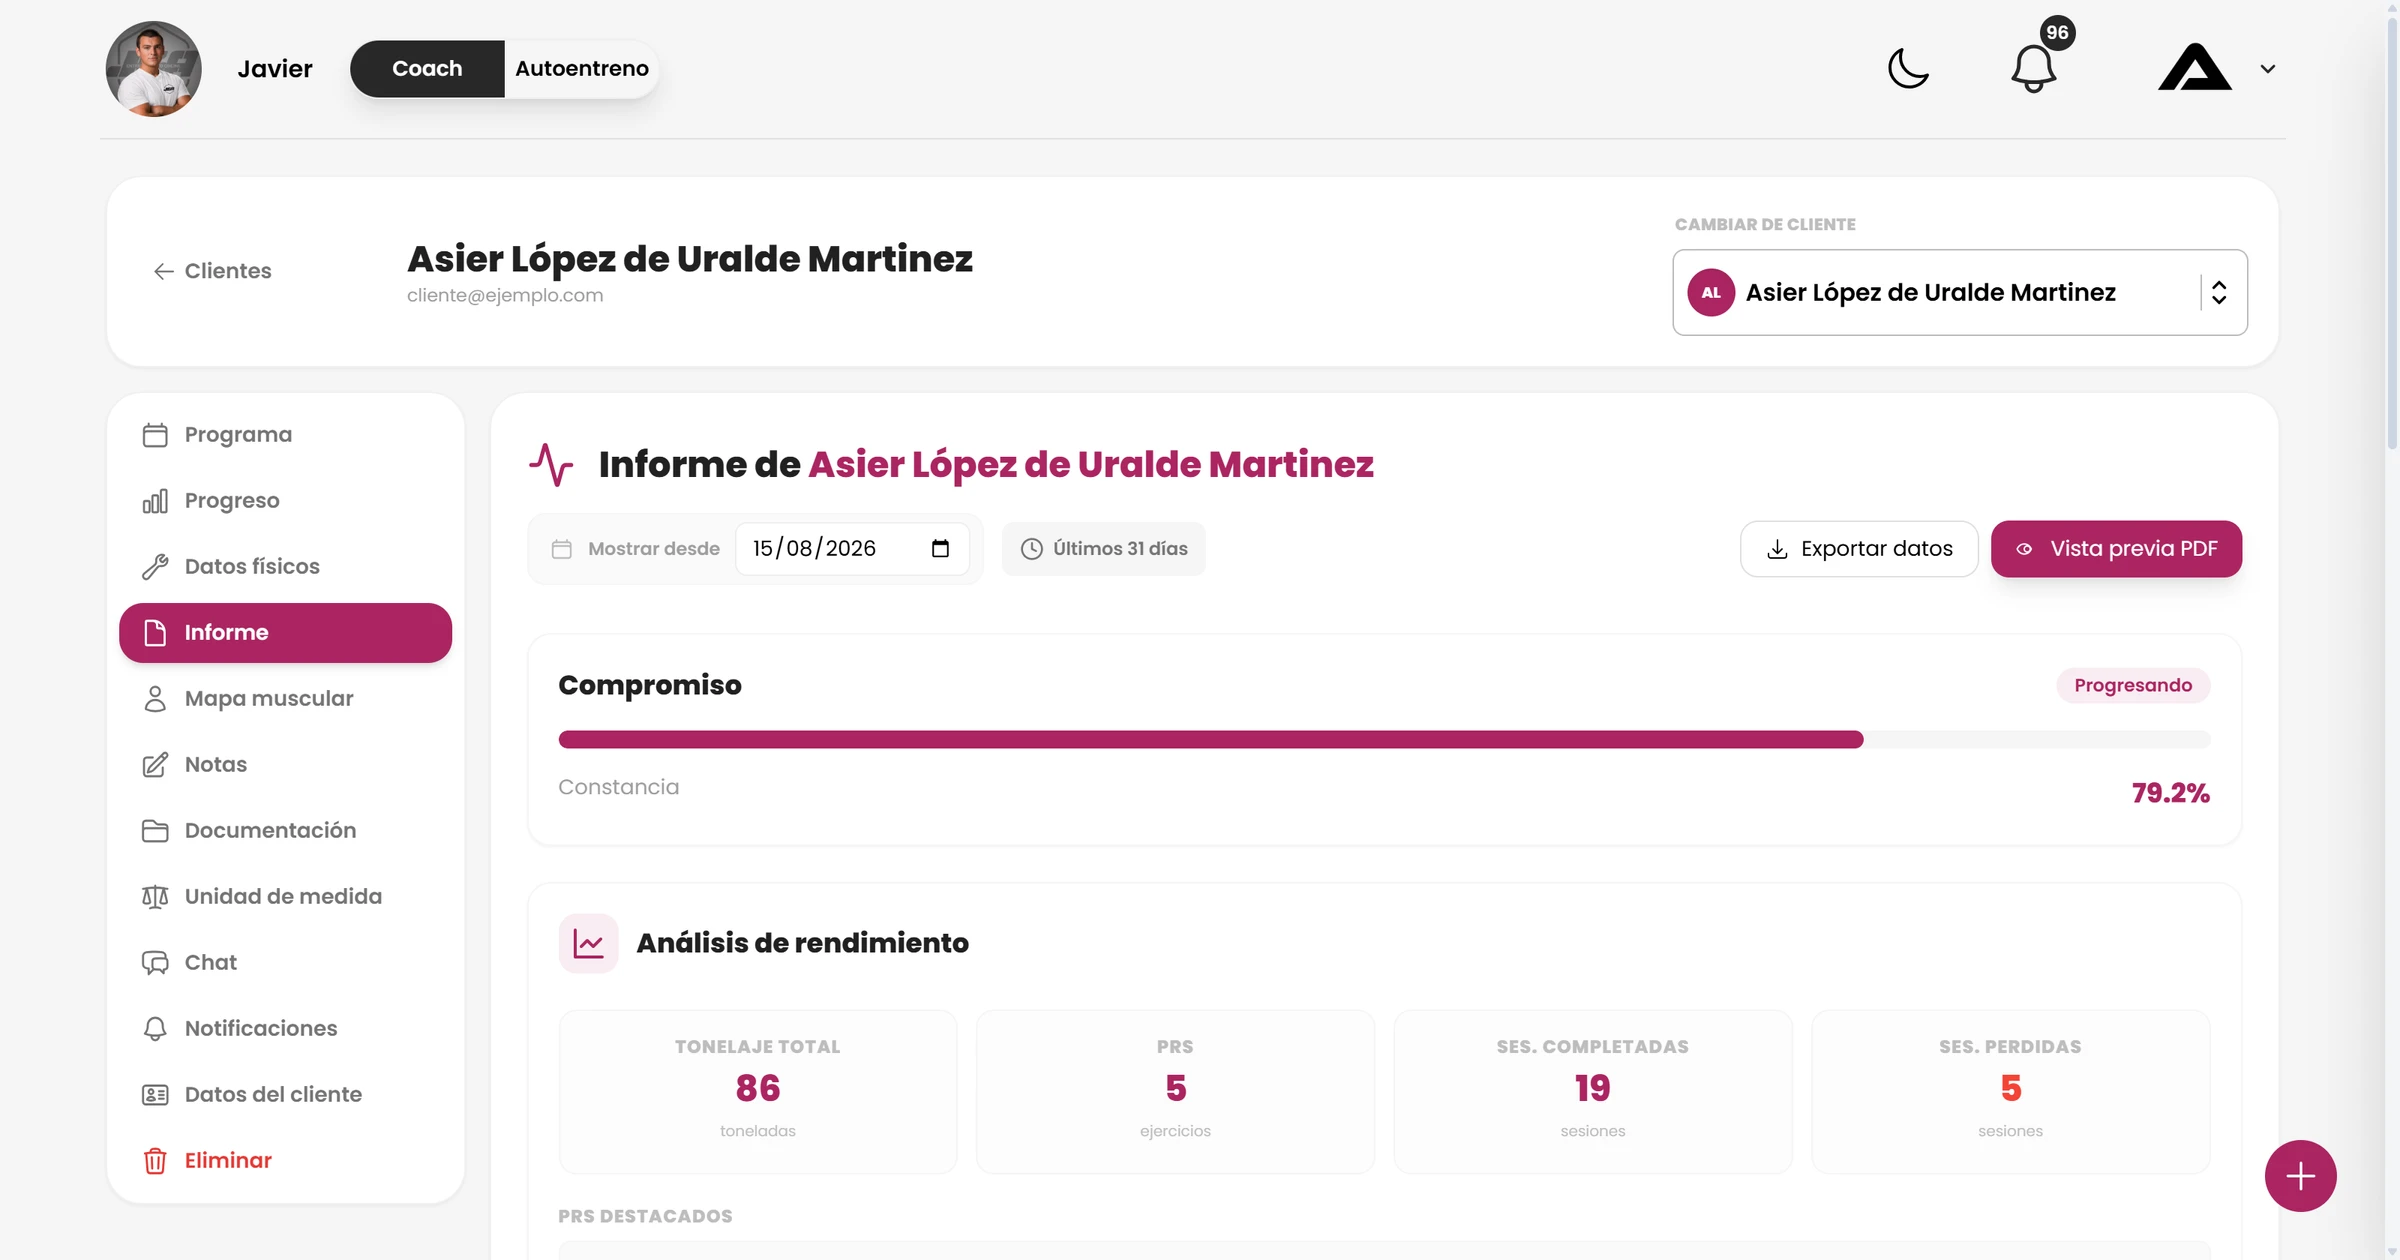This screenshot has height=1260, width=2400.
Task: Click the PRS DESTACADOS heading
Action: (x=645, y=1217)
